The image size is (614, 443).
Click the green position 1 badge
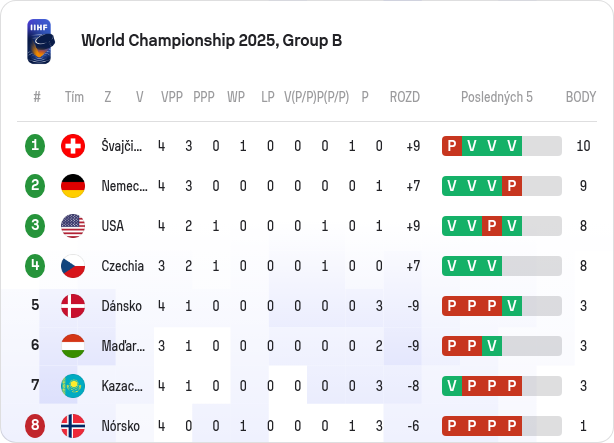[x=35, y=146]
